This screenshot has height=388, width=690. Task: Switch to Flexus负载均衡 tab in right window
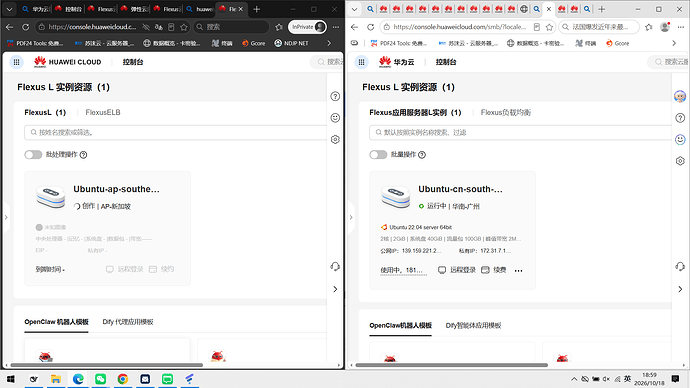coord(506,113)
